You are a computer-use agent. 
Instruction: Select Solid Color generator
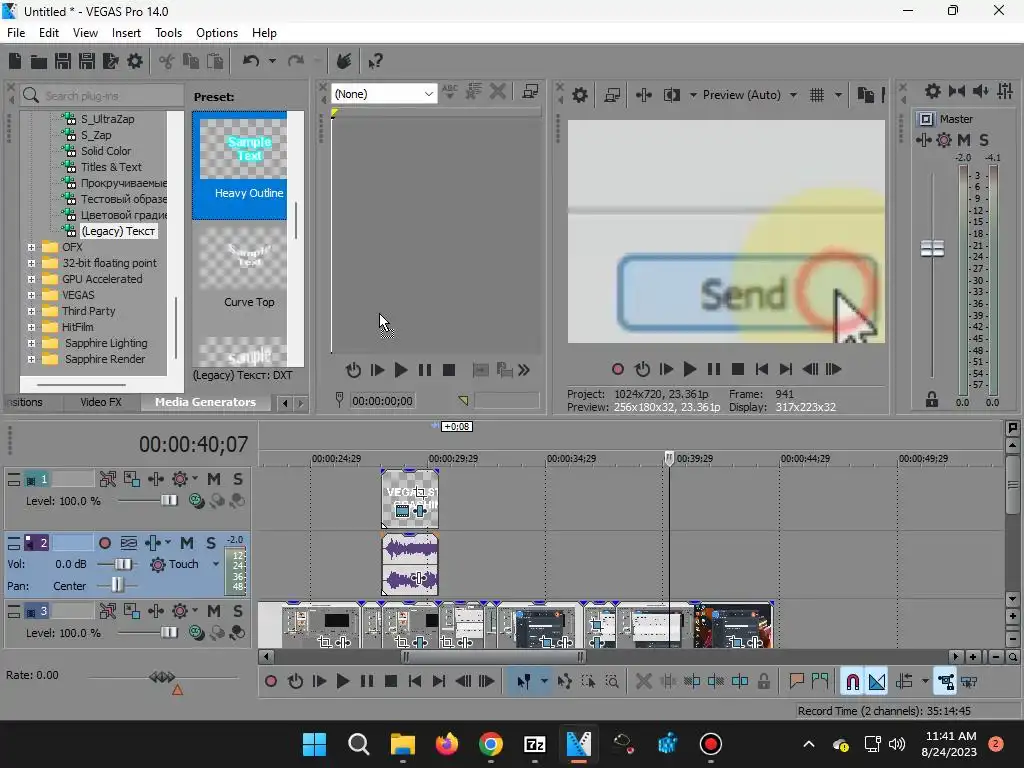click(x=106, y=151)
